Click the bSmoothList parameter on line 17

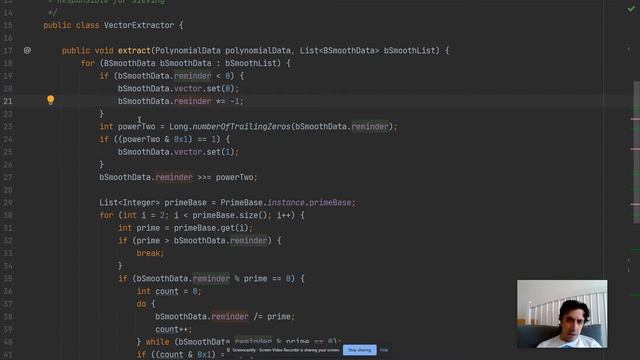pos(409,51)
